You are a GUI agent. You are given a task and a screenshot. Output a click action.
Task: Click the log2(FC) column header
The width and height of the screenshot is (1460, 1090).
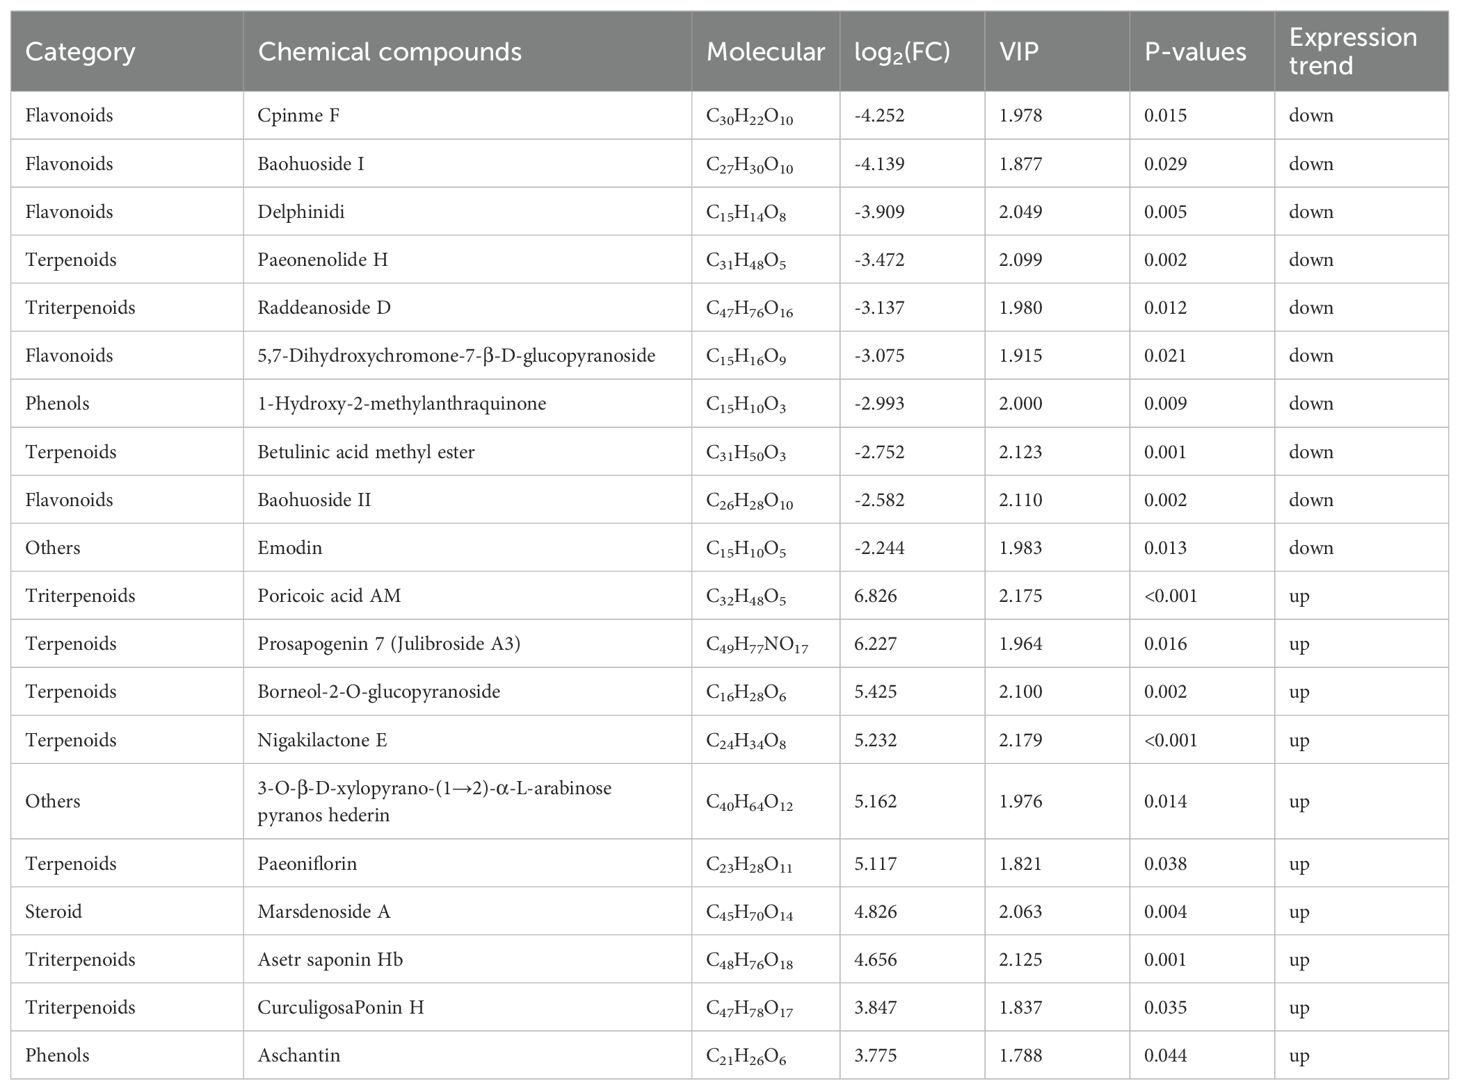tap(901, 52)
